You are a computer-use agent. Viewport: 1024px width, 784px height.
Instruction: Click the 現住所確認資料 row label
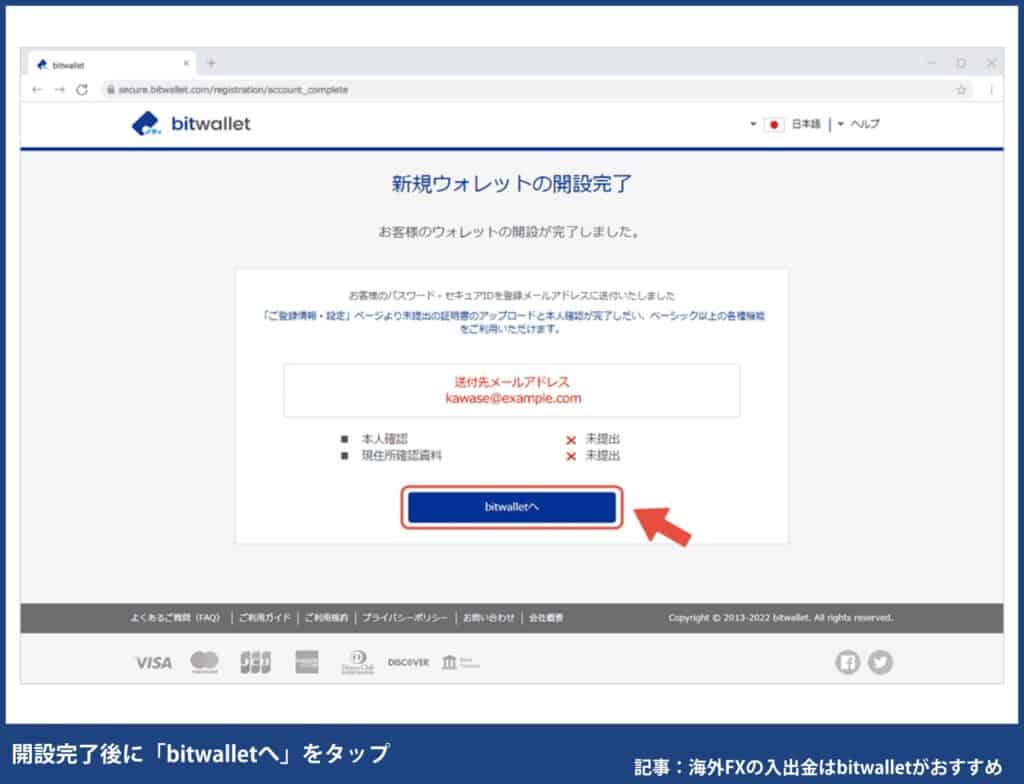click(x=402, y=455)
